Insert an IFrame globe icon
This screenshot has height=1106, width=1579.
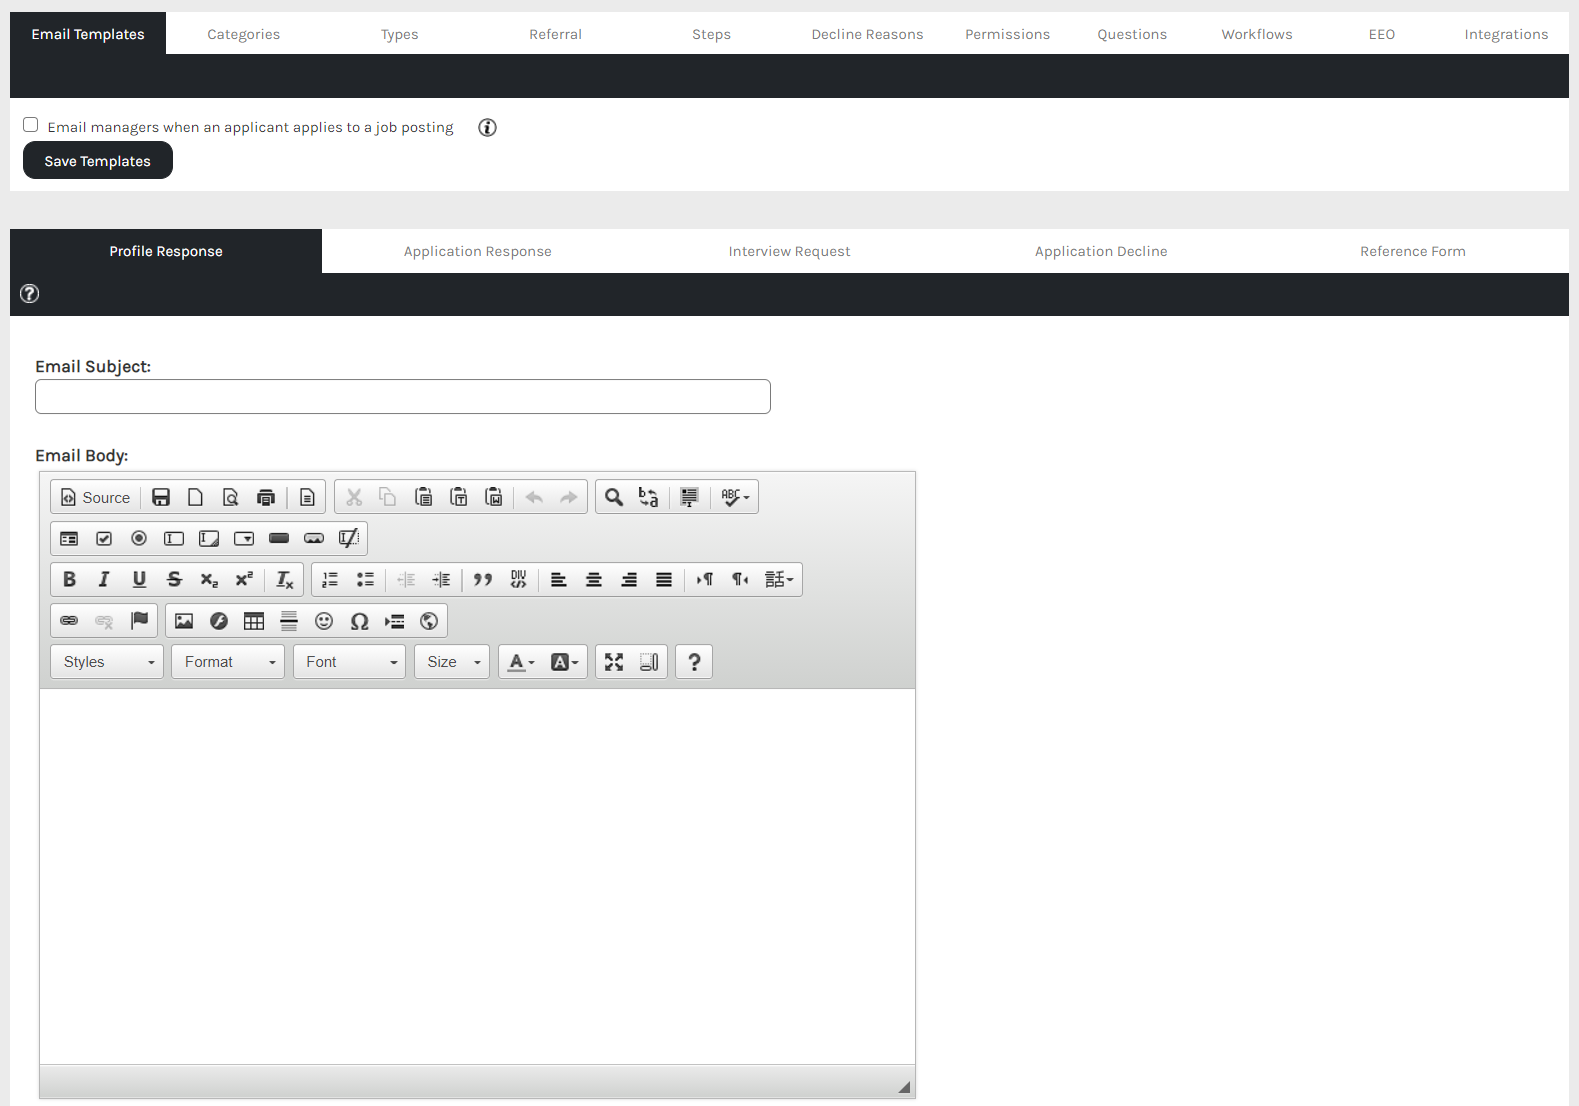click(x=429, y=621)
